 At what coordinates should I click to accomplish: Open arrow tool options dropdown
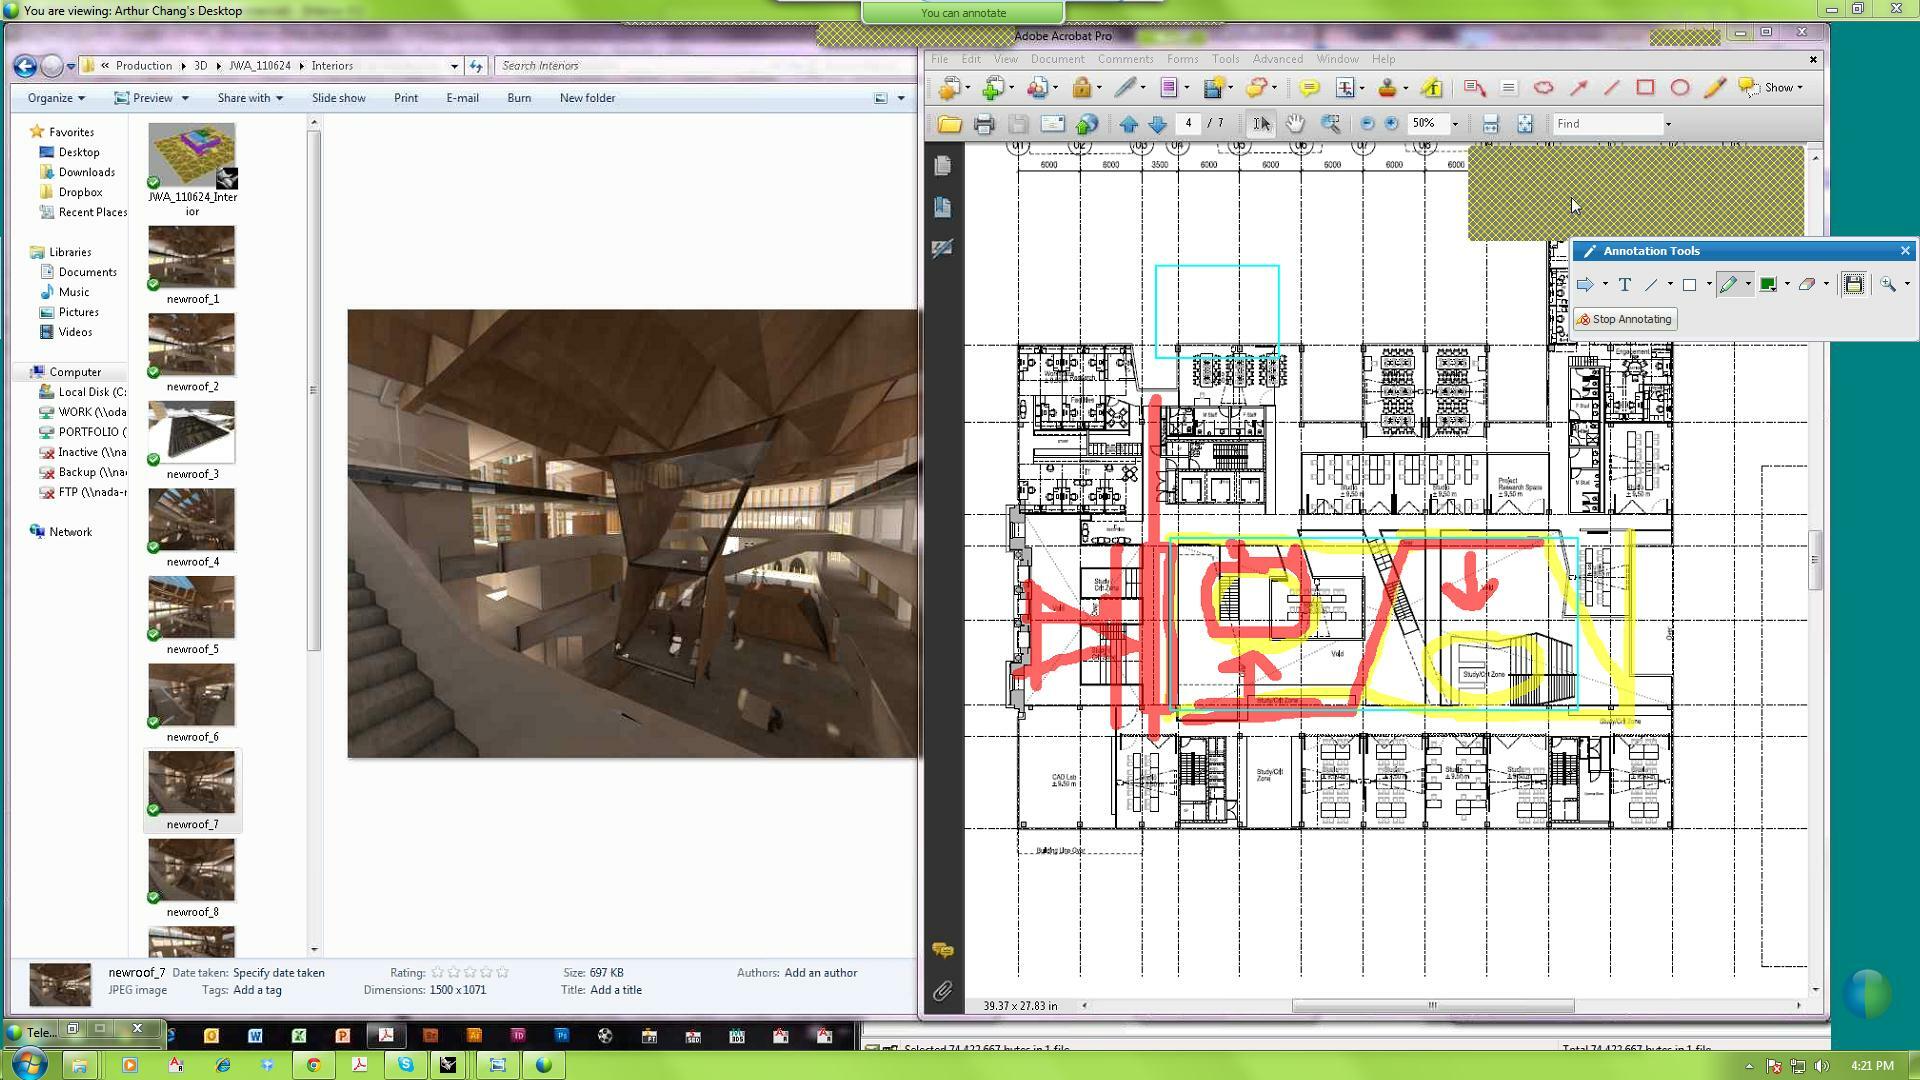coord(1605,285)
